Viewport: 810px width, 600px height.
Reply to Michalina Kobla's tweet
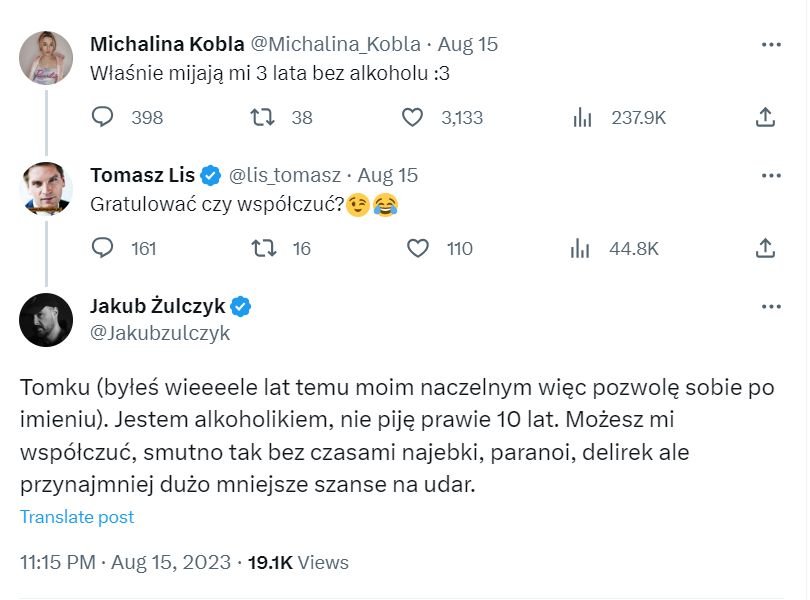click(x=104, y=117)
